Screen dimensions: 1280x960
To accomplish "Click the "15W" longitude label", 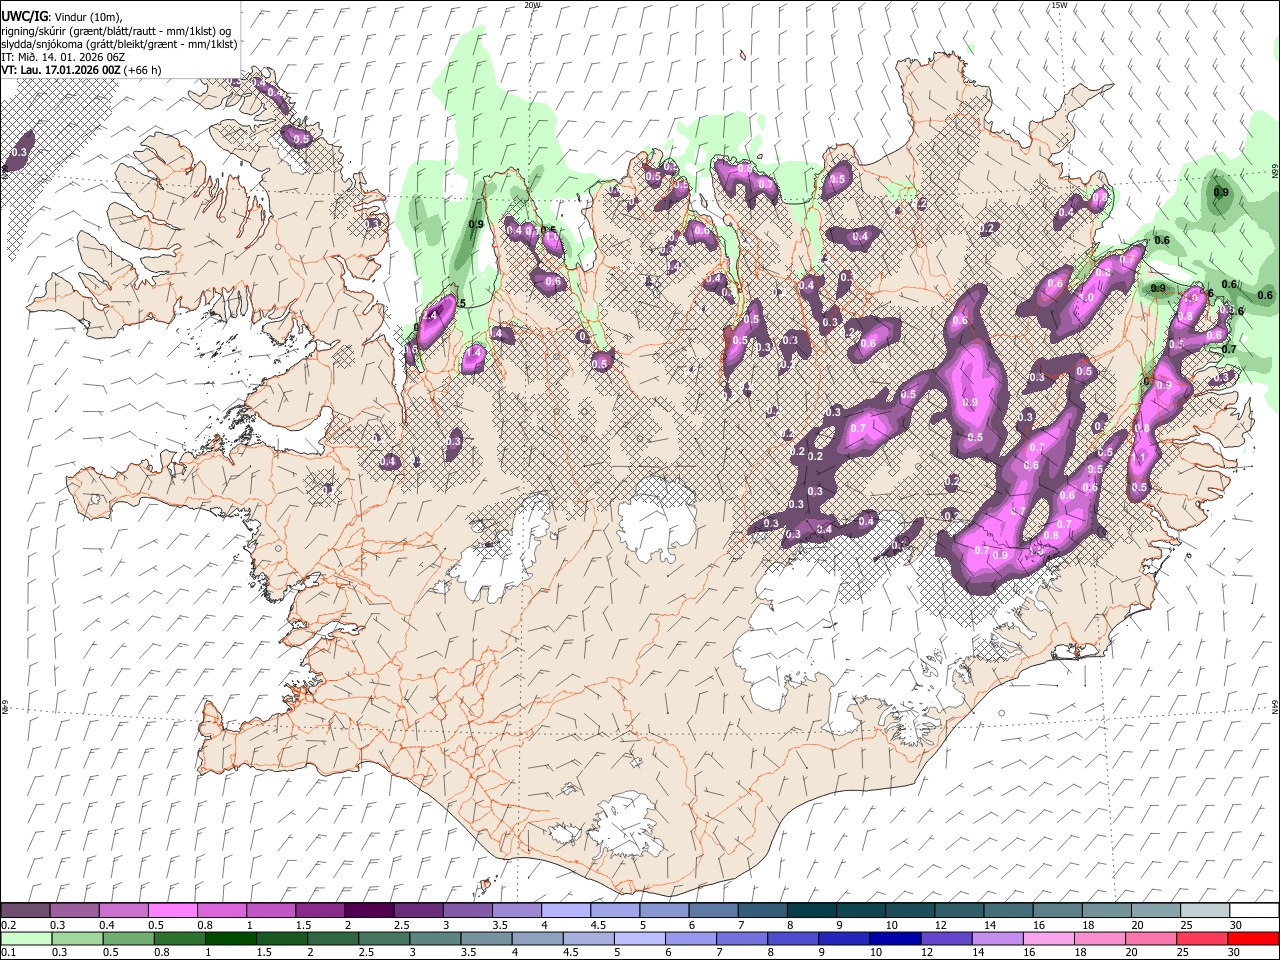I will click(1059, 5).
